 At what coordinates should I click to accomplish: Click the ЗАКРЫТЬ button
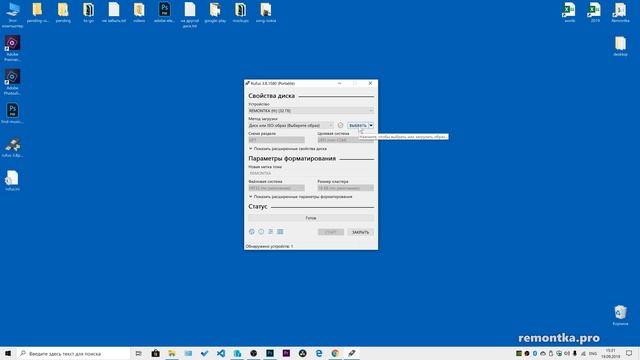coord(360,232)
